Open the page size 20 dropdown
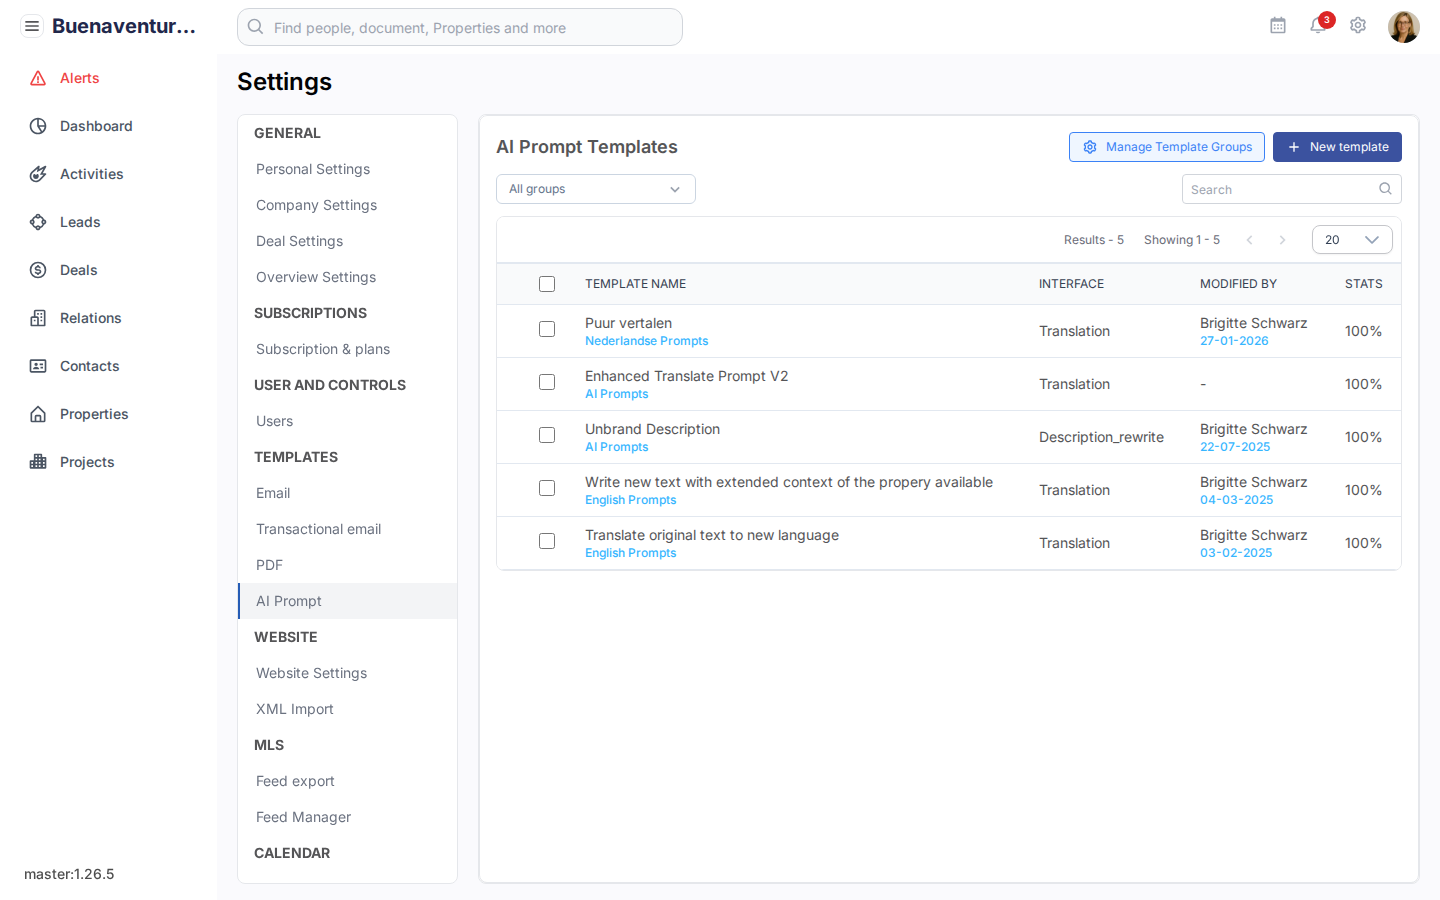This screenshot has height=900, width=1440. (x=1352, y=240)
